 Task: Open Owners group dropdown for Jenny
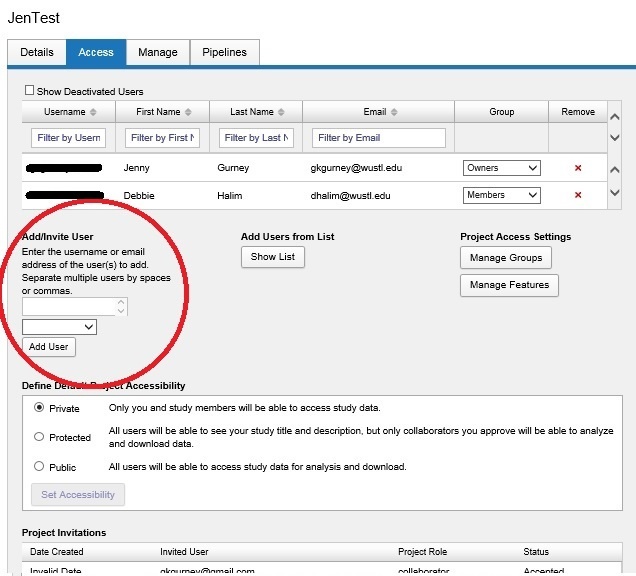point(501,168)
